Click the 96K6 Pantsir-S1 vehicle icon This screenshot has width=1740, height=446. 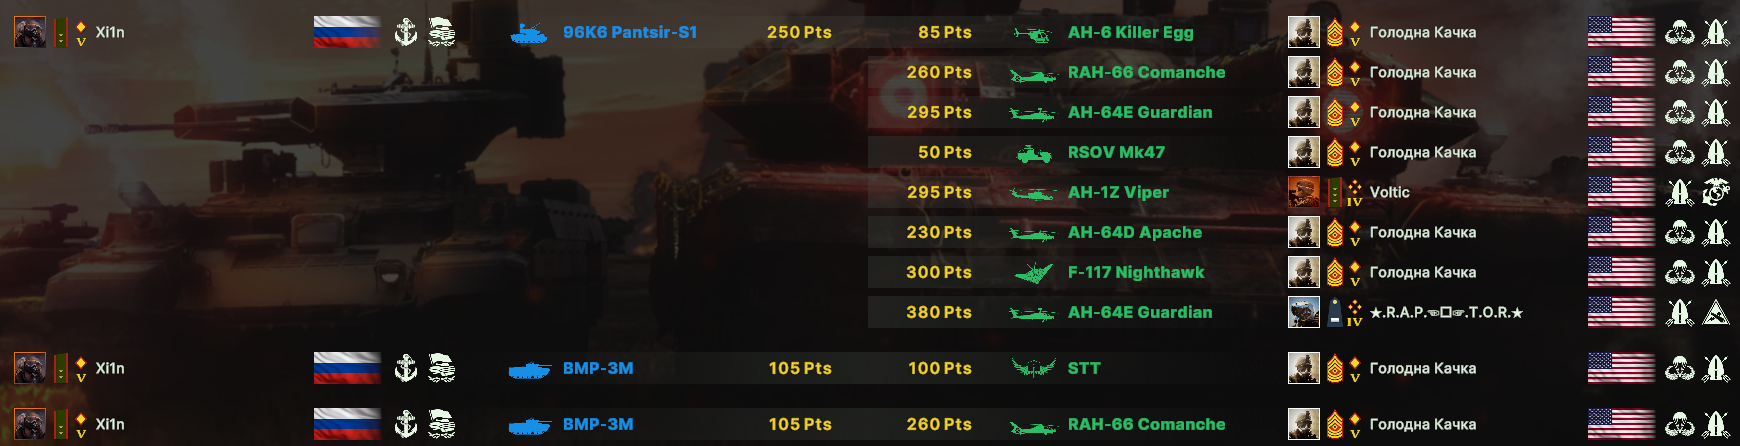point(529,33)
